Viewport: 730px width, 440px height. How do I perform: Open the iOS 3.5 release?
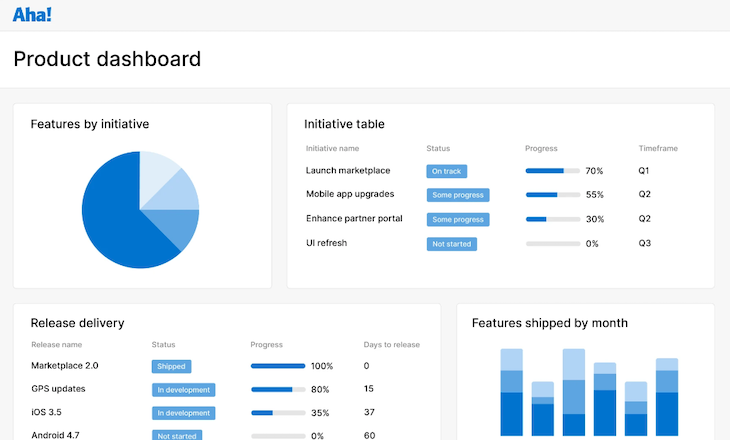[46, 412]
